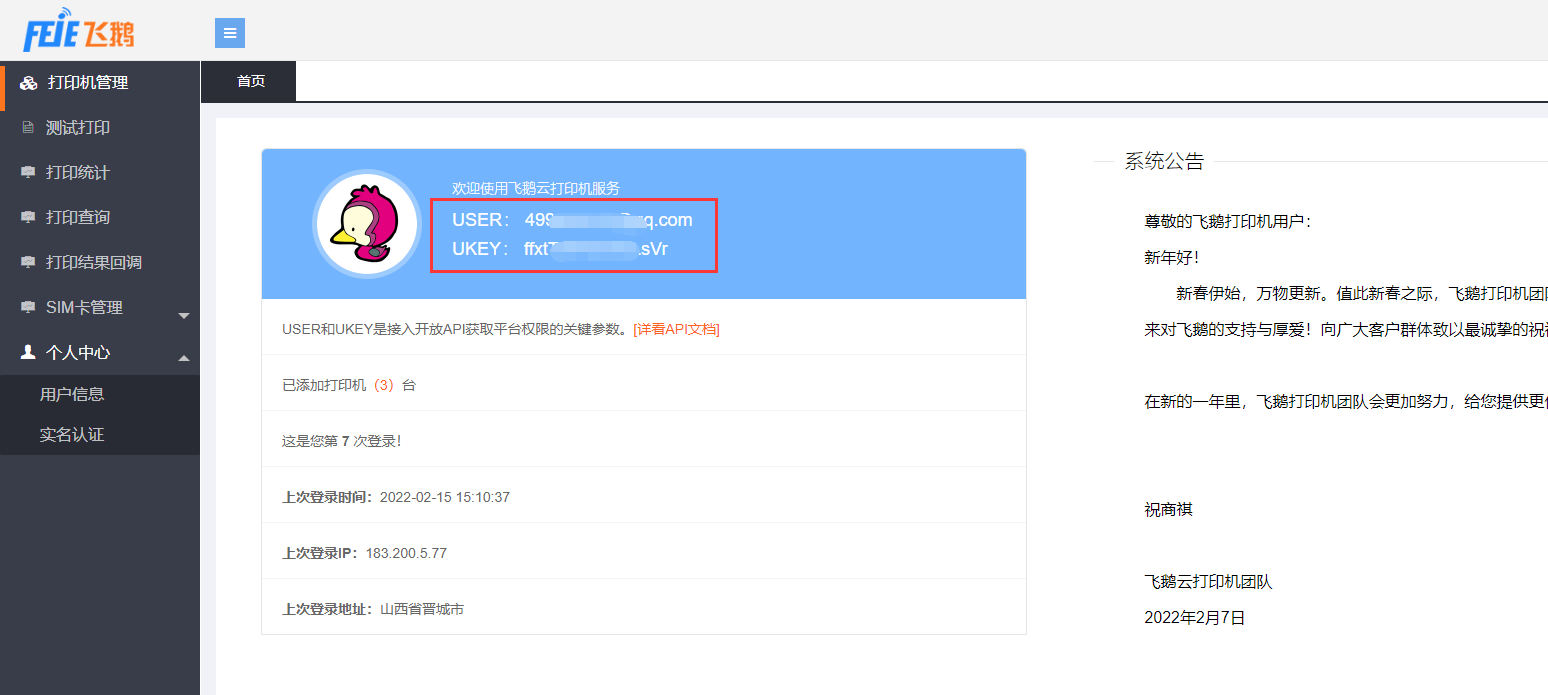Open 打印机管理 in the sidebar
Screen dimensions: 1548x695
(100, 83)
